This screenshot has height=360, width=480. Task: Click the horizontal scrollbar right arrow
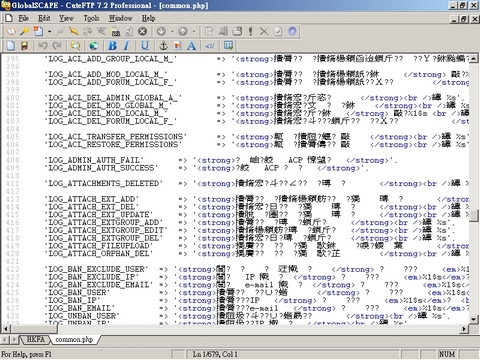click(464, 329)
